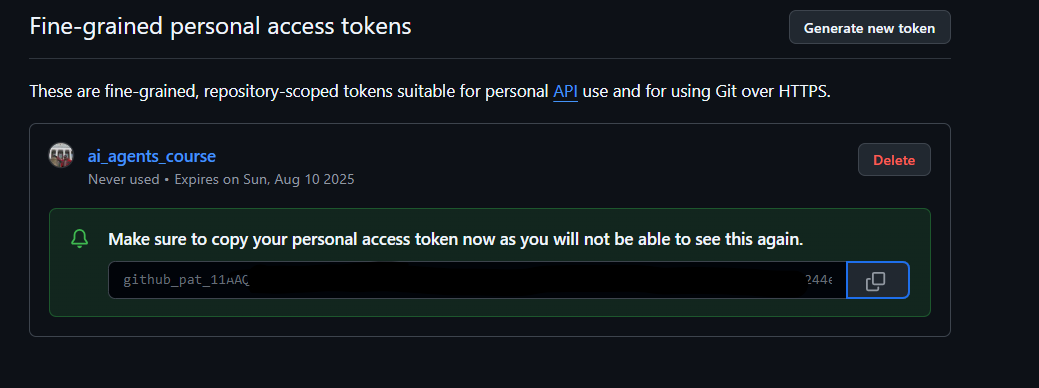This screenshot has height=388, width=1039.
Task: Click empty area inside green notice box
Action: [x=490, y=308]
